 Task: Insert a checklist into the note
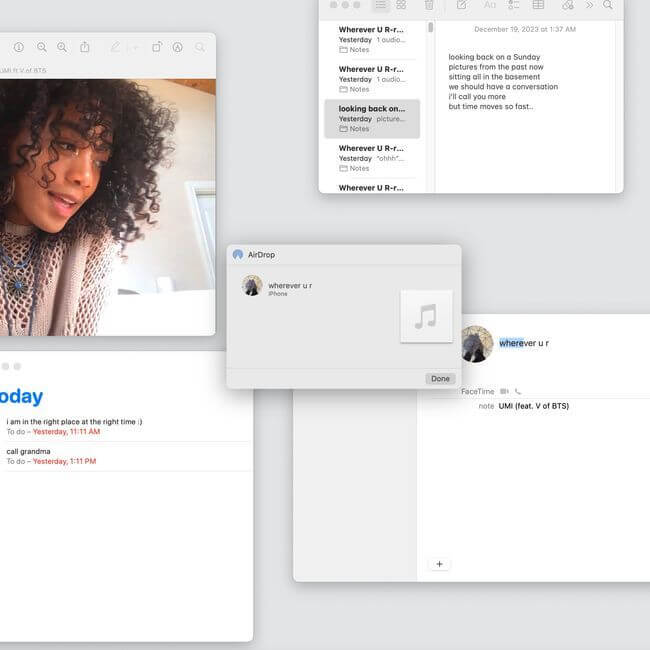click(x=514, y=5)
